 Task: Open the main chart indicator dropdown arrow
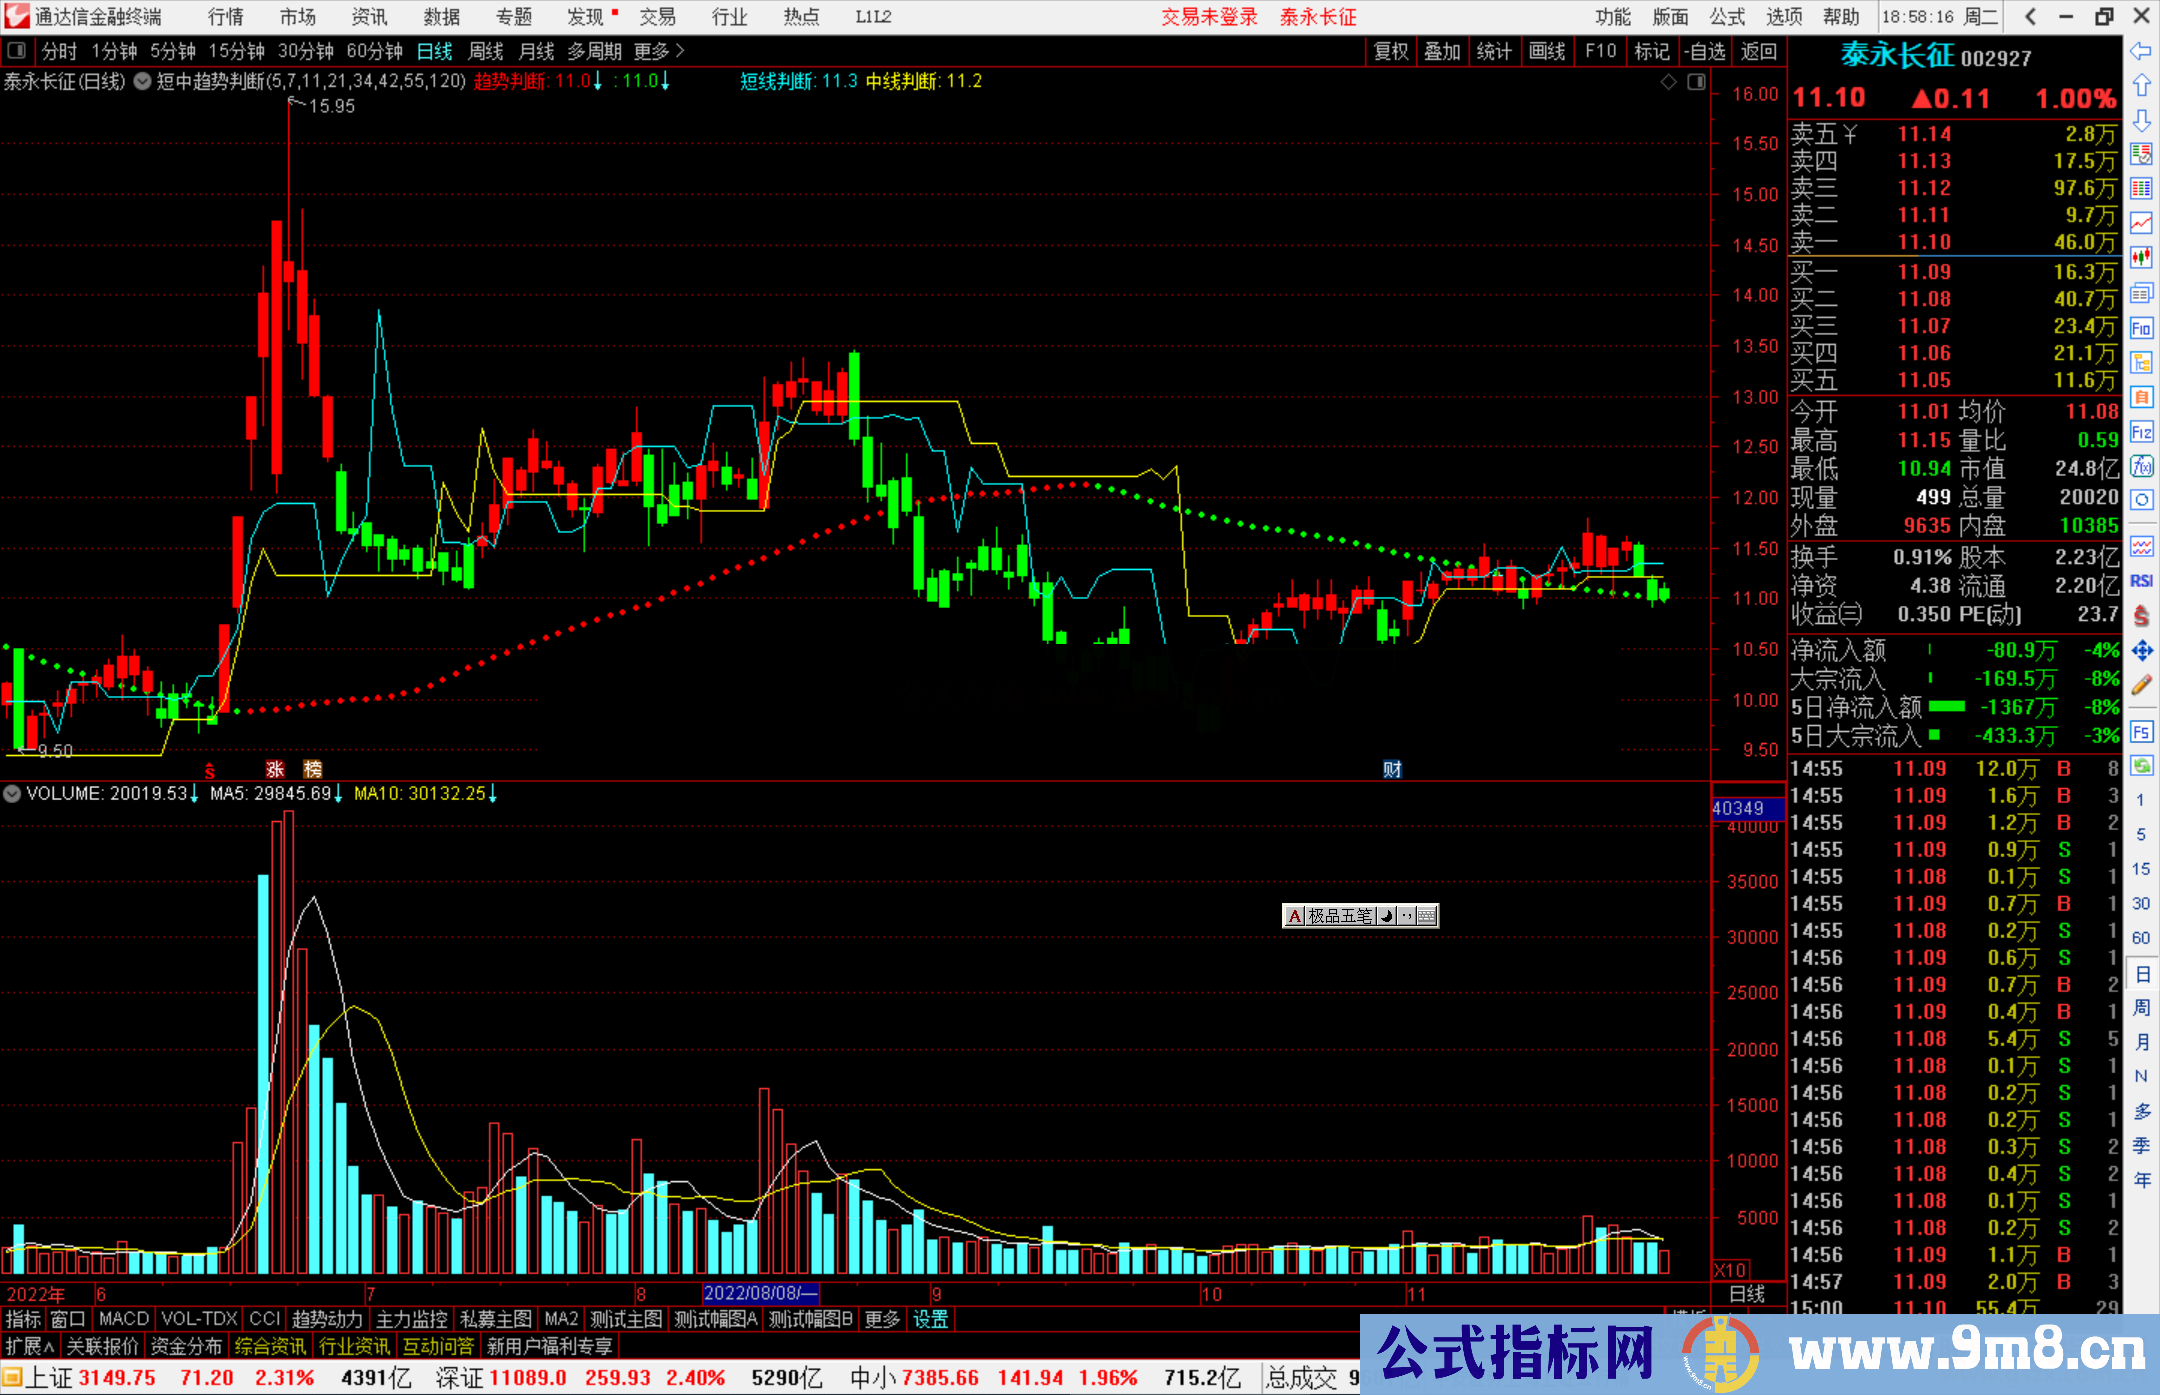coord(143,82)
